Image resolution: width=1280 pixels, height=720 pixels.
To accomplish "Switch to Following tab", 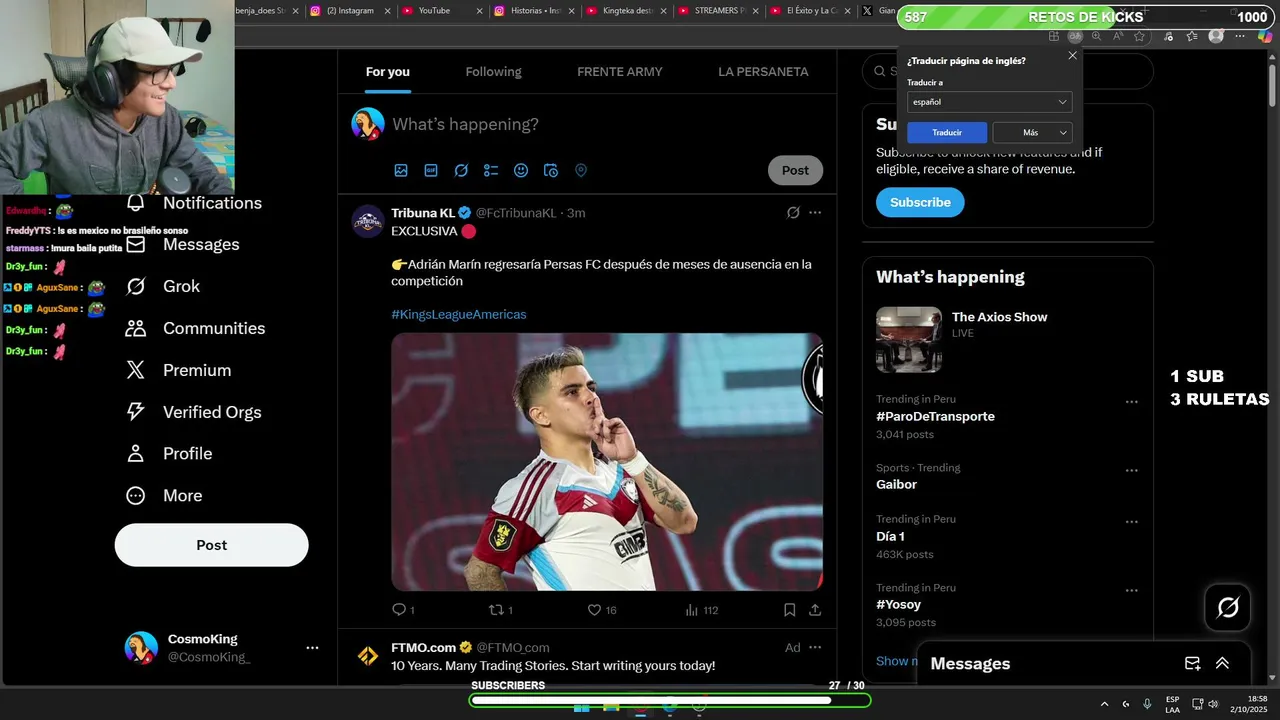I will pyautogui.click(x=493, y=72).
